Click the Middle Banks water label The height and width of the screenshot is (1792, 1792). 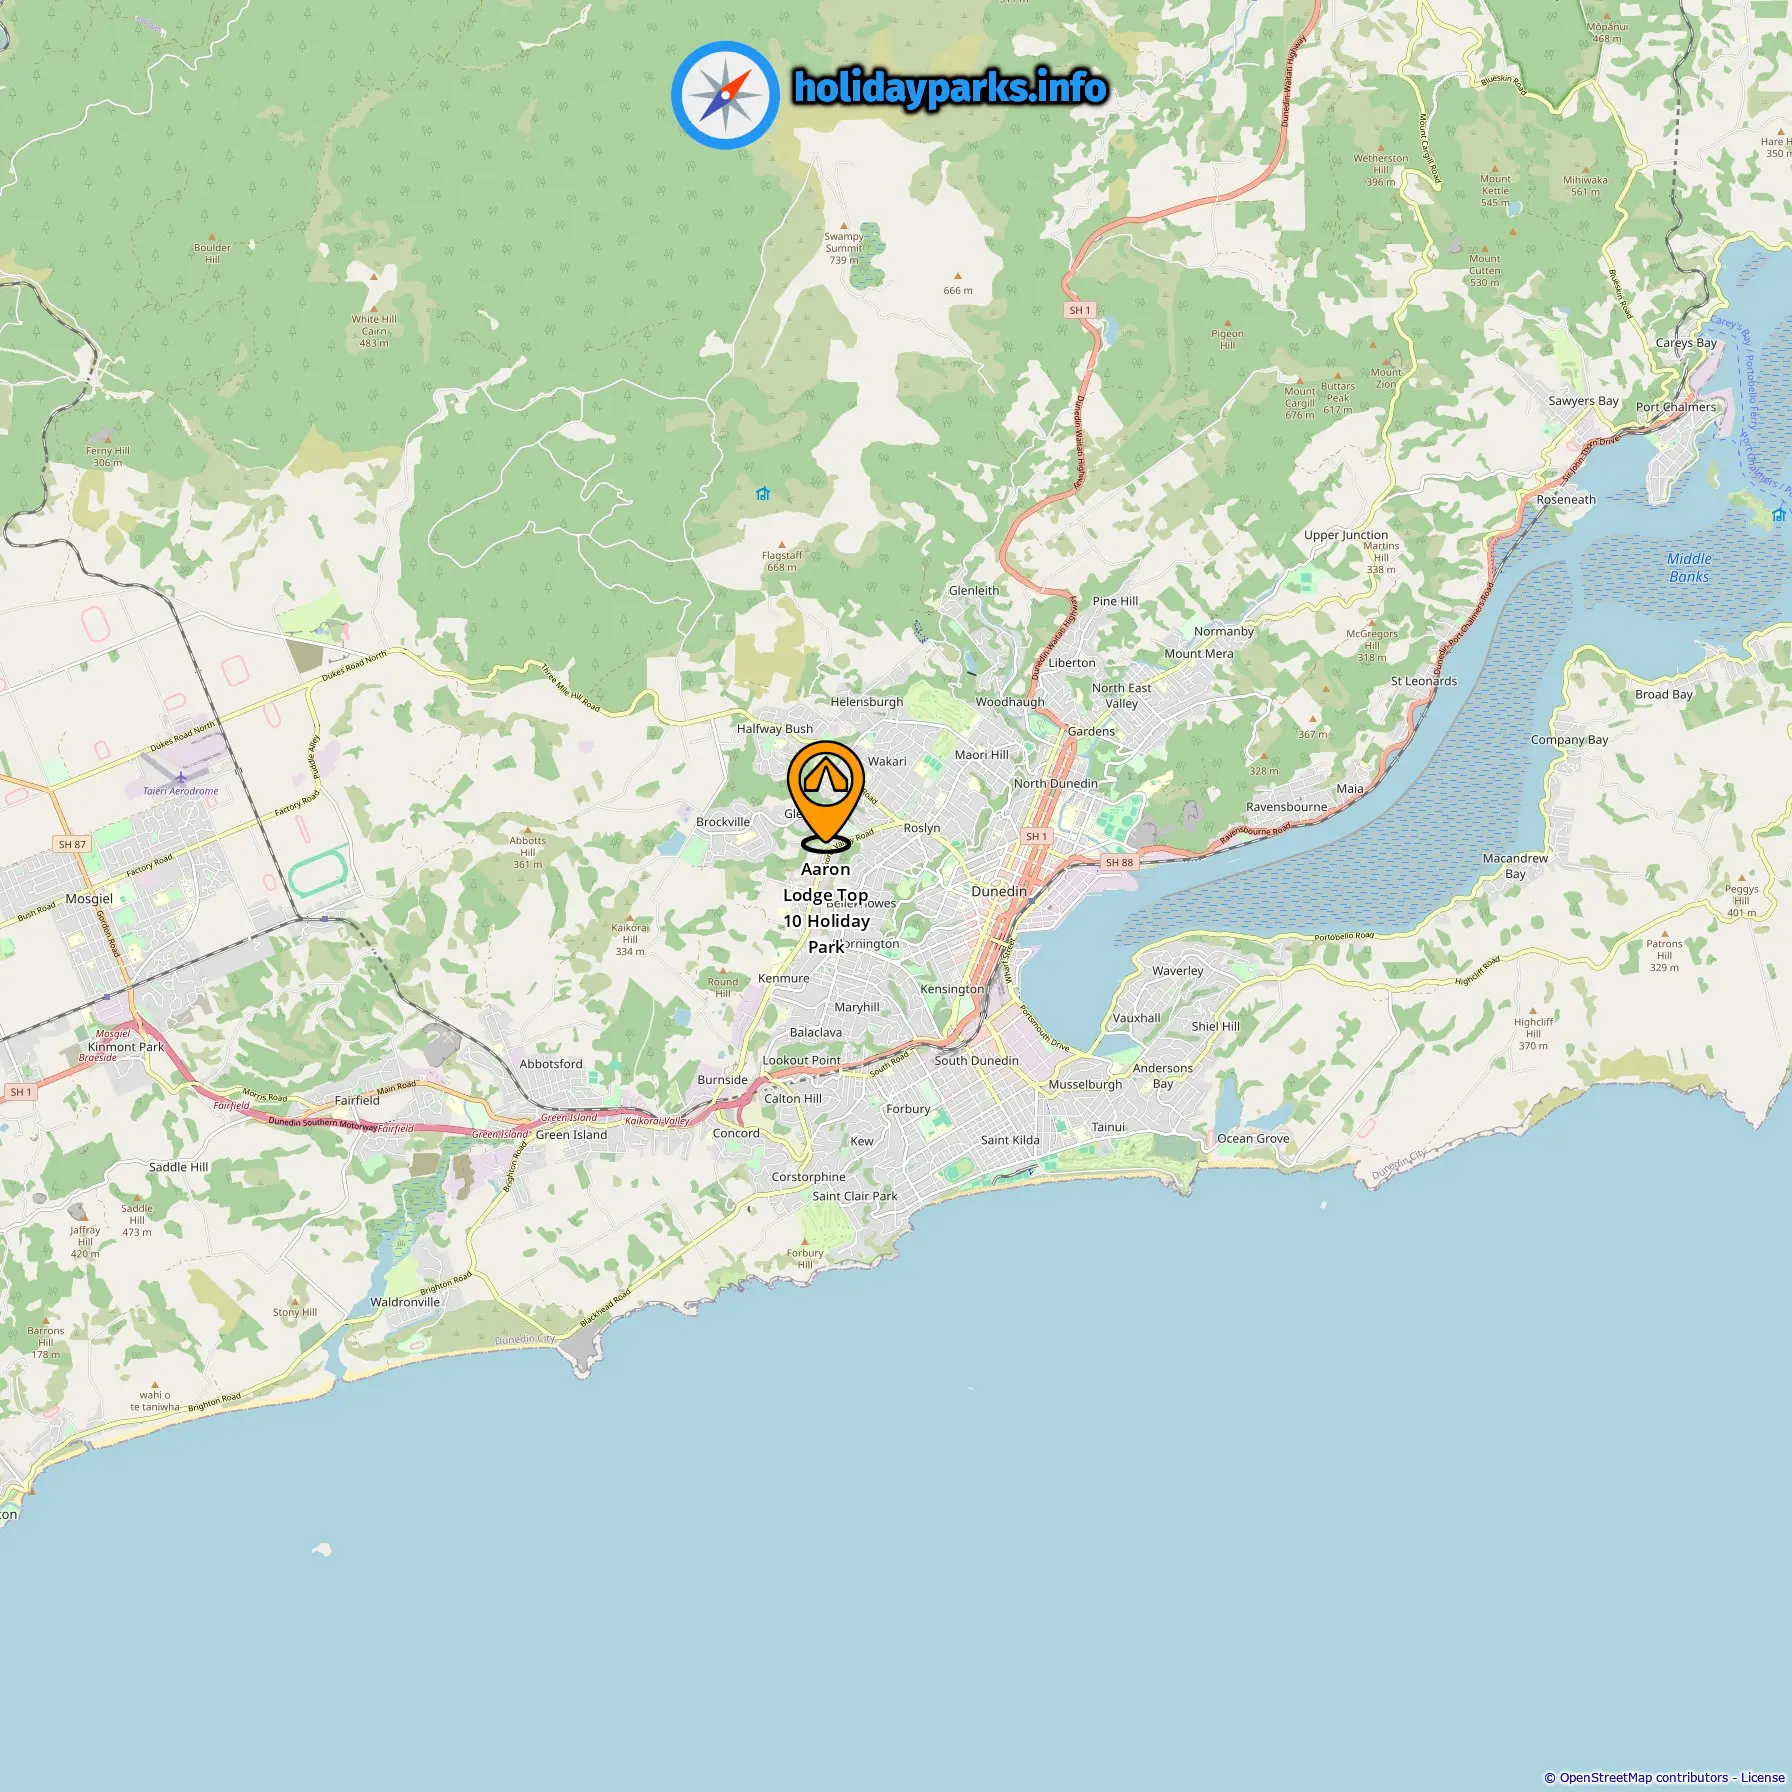(1689, 568)
